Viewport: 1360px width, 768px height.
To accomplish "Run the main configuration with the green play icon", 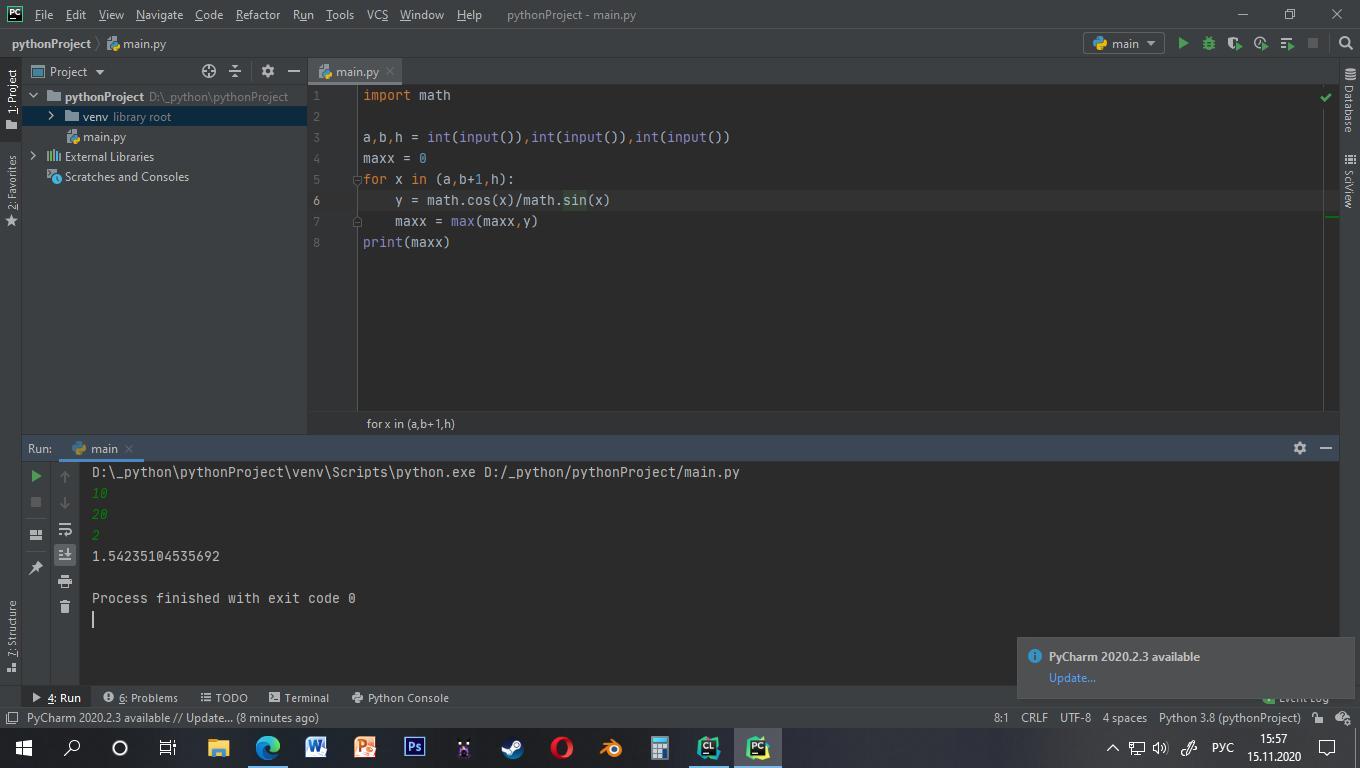I will click(x=1183, y=43).
